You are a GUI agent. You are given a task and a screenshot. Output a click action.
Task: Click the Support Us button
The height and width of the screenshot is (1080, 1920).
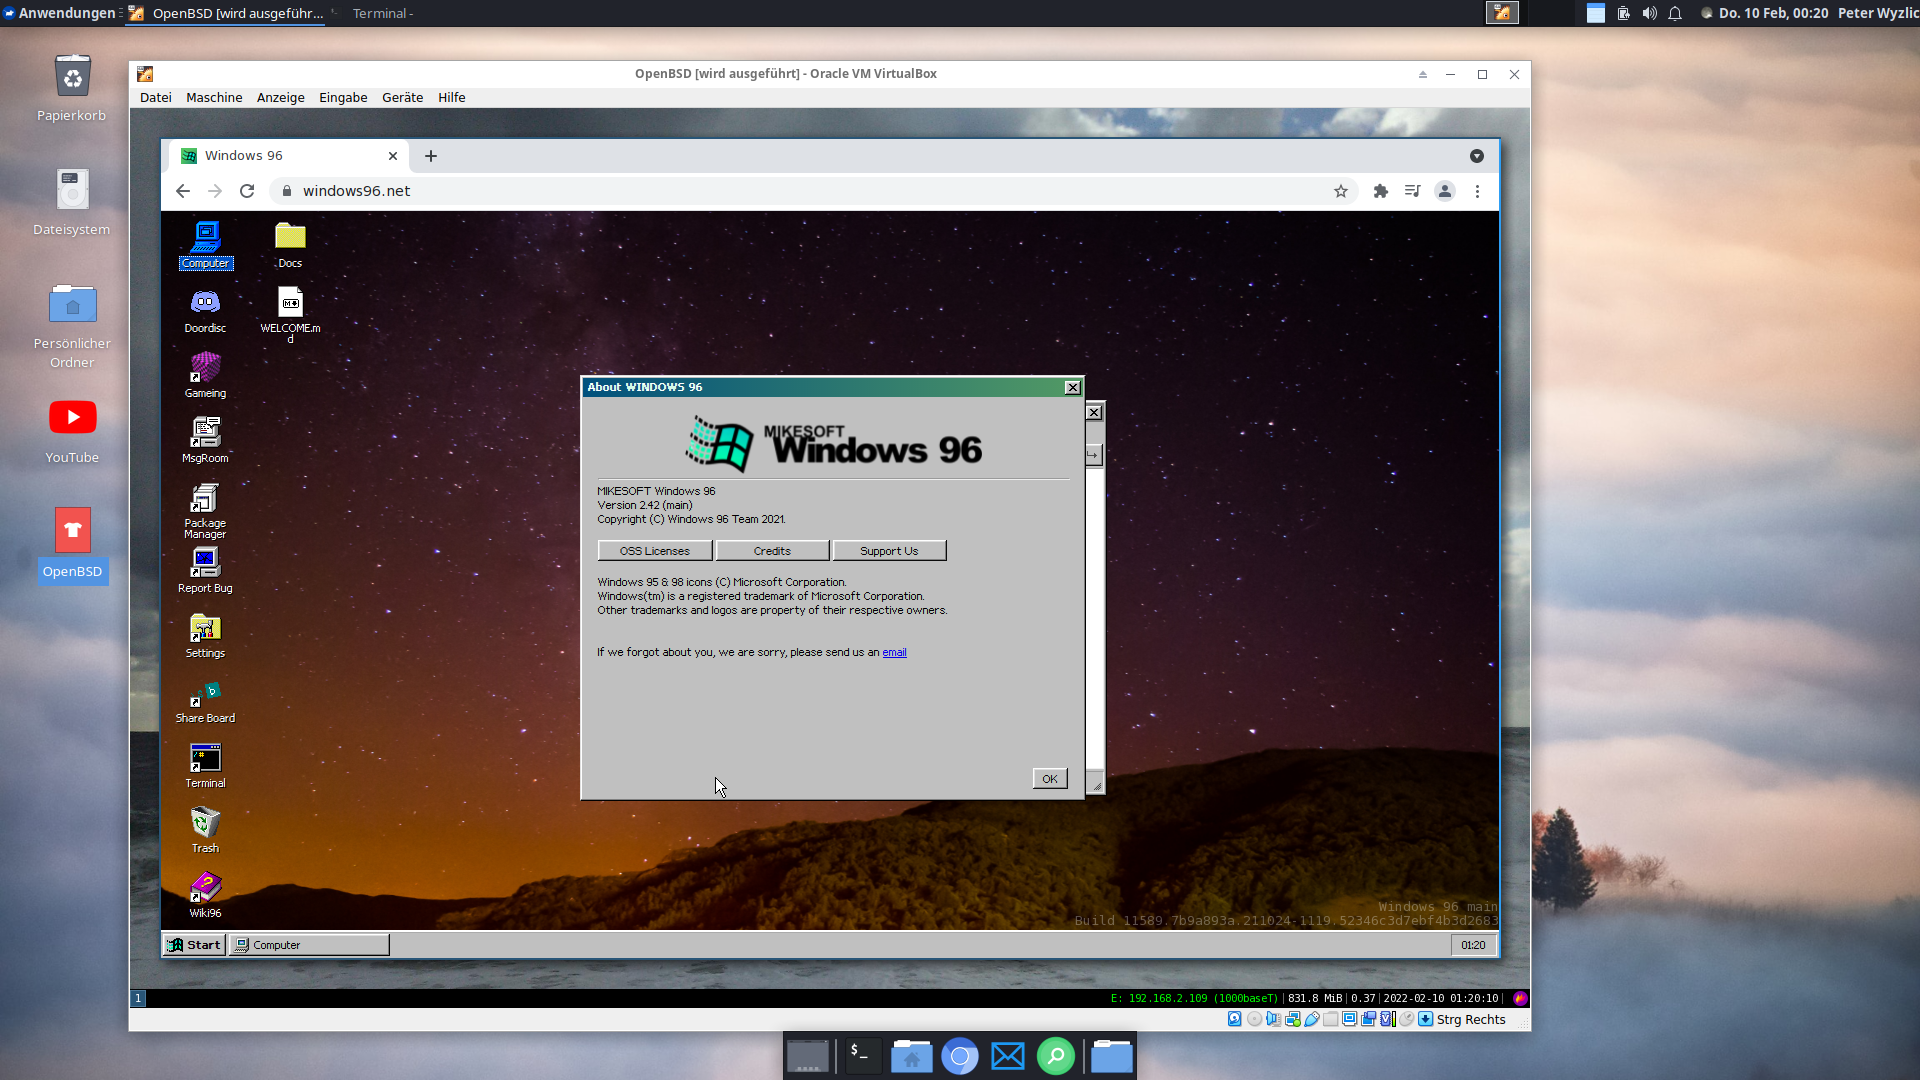[889, 551]
